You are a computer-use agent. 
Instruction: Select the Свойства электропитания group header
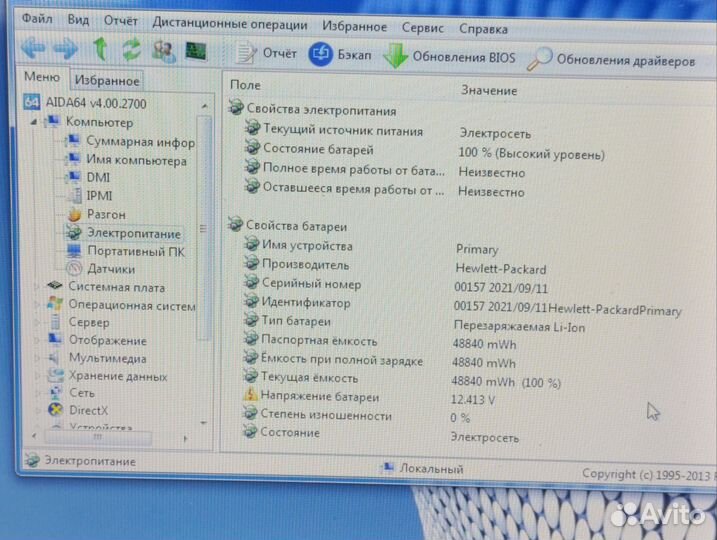[312, 110]
